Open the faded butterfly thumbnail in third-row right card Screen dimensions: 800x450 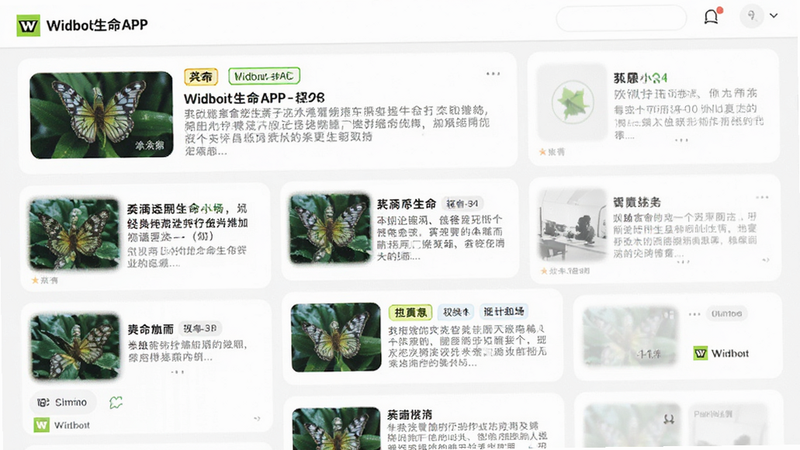click(x=630, y=337)
